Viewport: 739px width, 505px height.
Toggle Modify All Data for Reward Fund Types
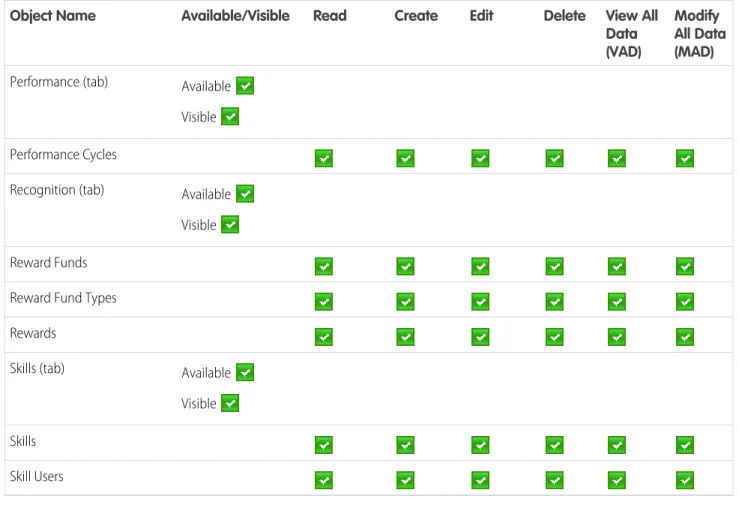pyautogui.click(x=685, y=301)
